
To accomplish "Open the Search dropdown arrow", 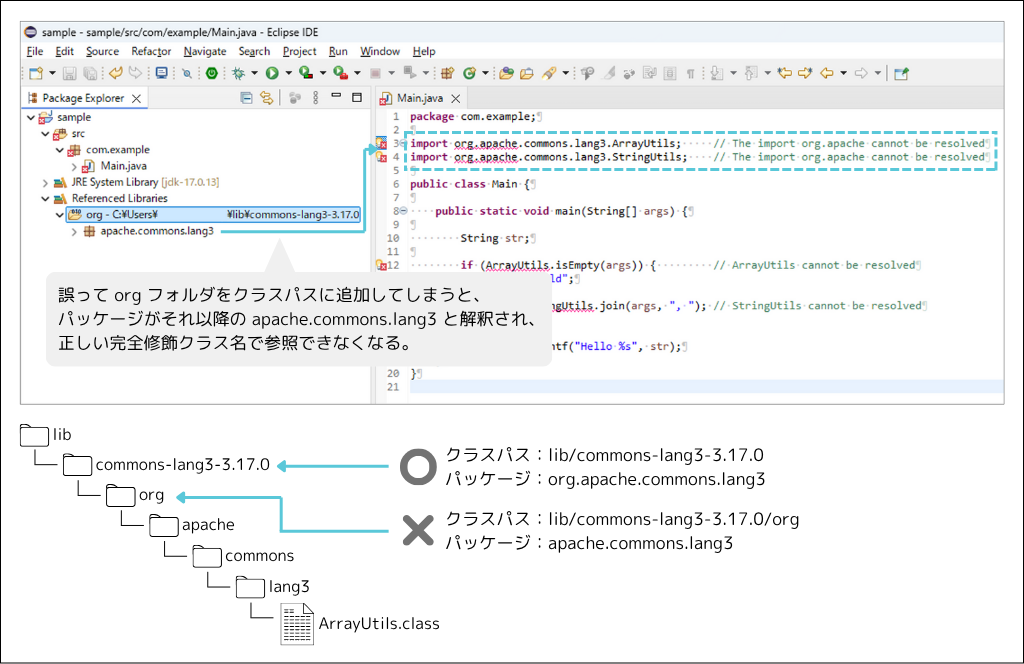I will [566, 73].
